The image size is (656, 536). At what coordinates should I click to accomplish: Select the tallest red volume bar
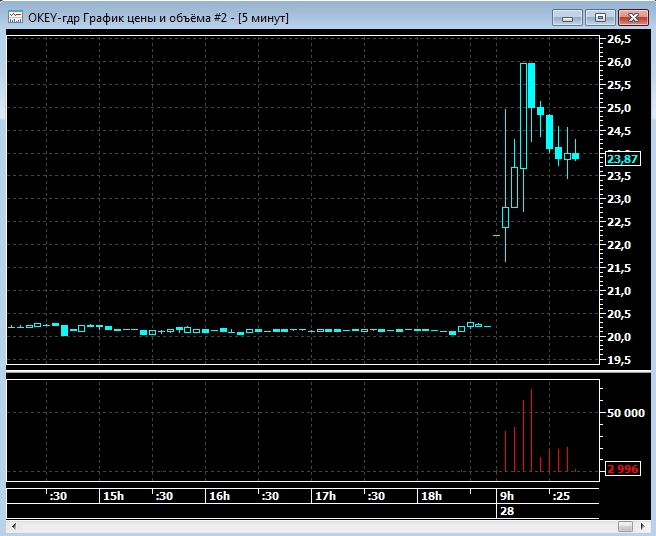(x=531, y=430)
